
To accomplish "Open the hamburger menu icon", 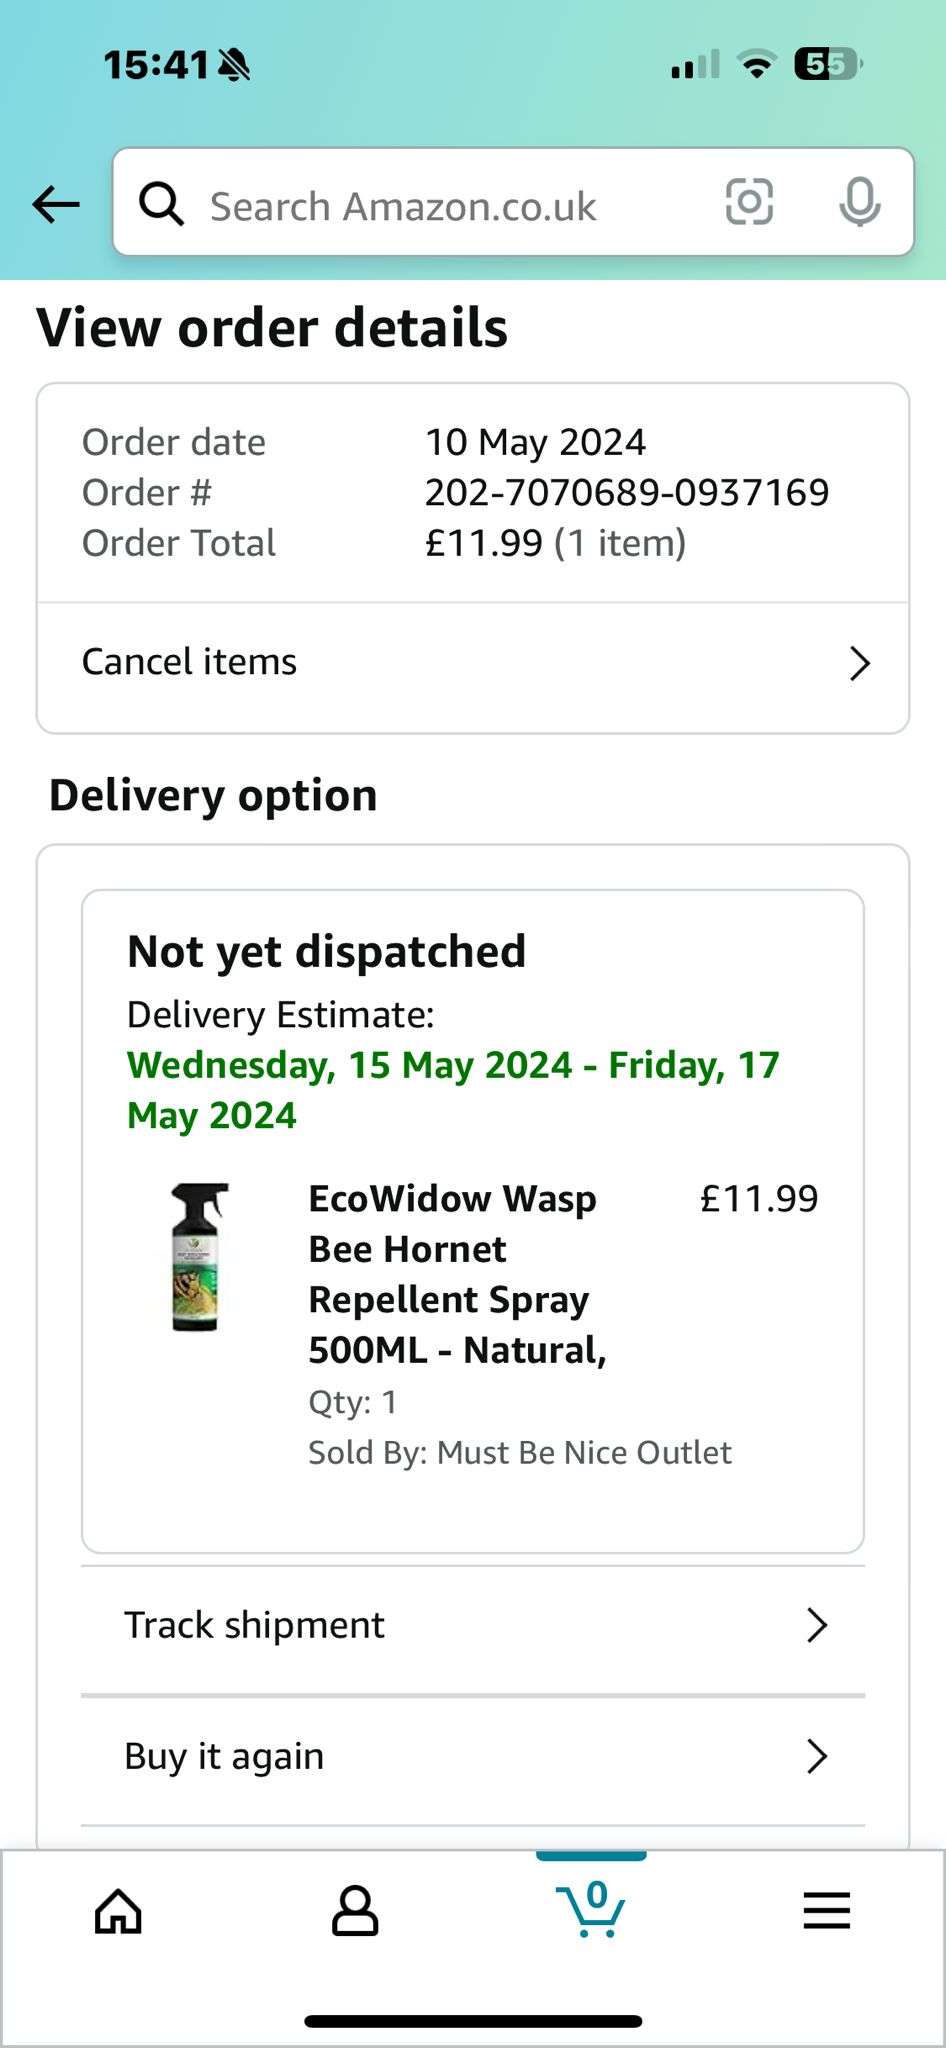I will [827, 1911].
